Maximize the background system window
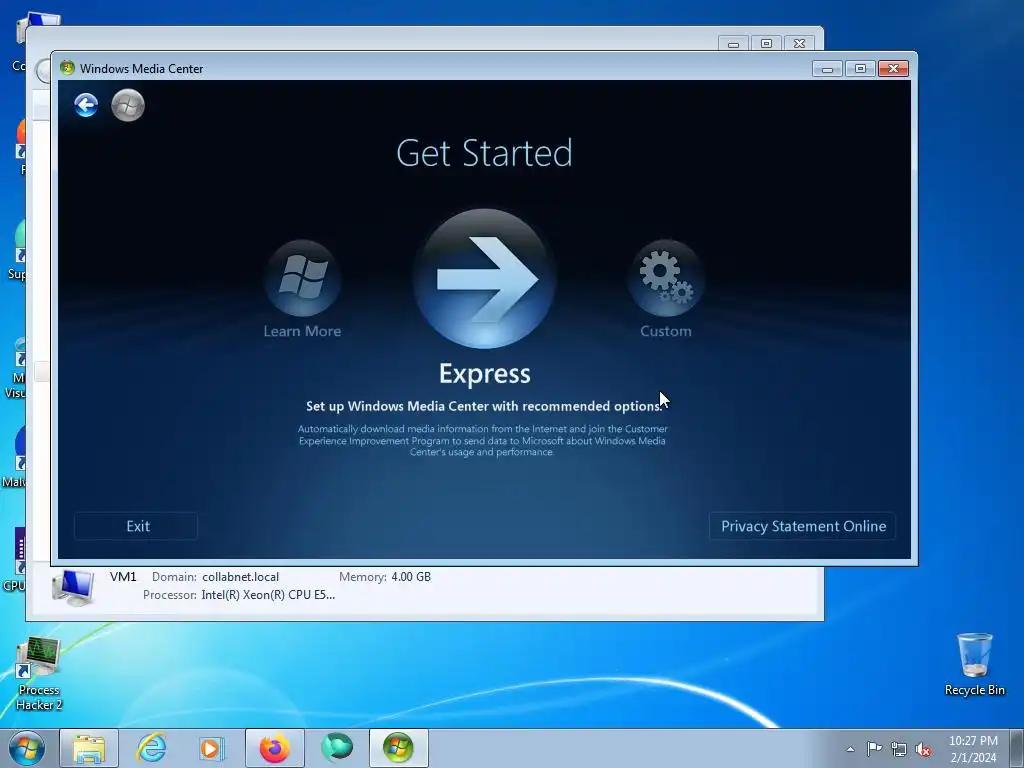This screenshot has width=1024, height=768. (766, 43)
